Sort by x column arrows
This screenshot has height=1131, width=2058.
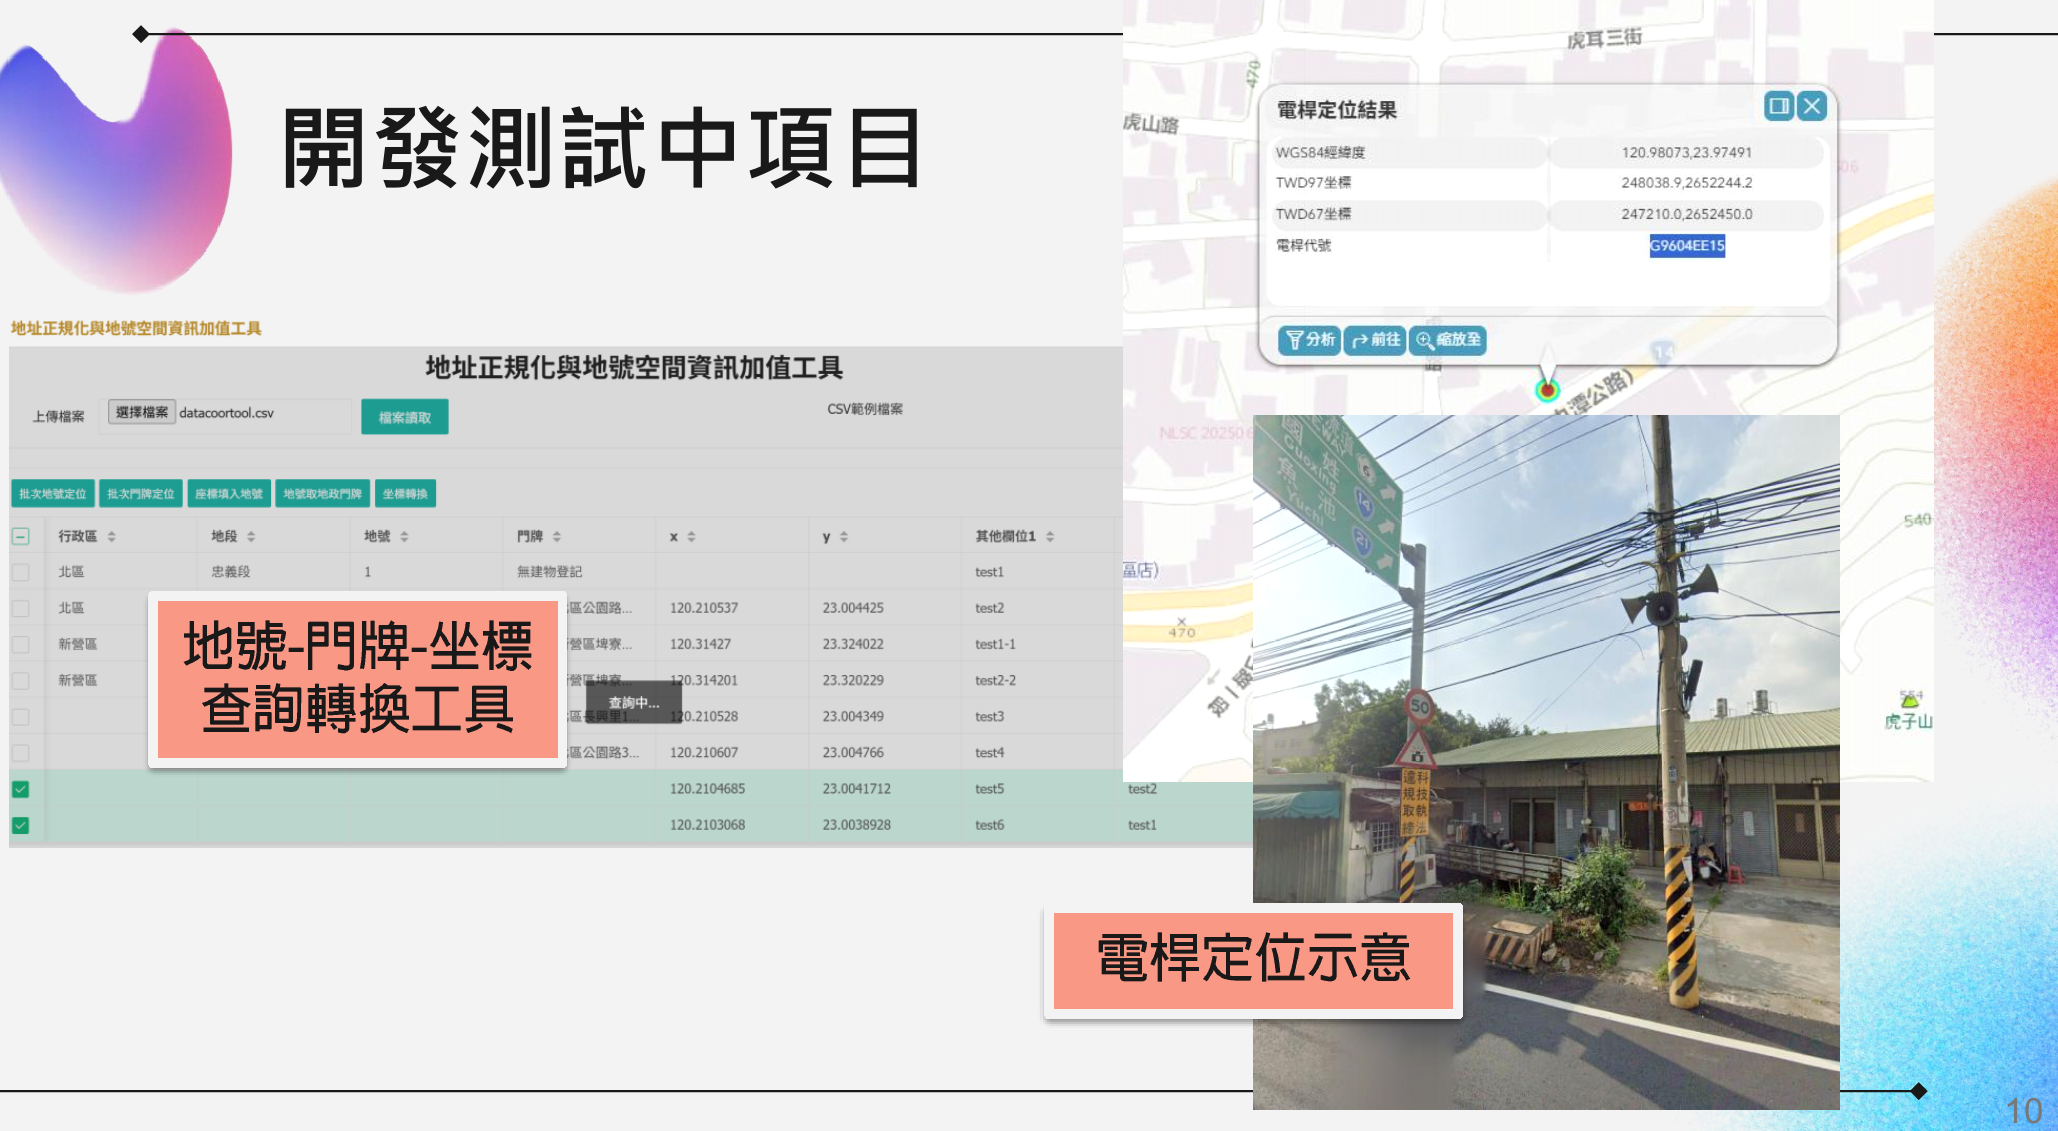pyautogui.click(x=691, y=537)
